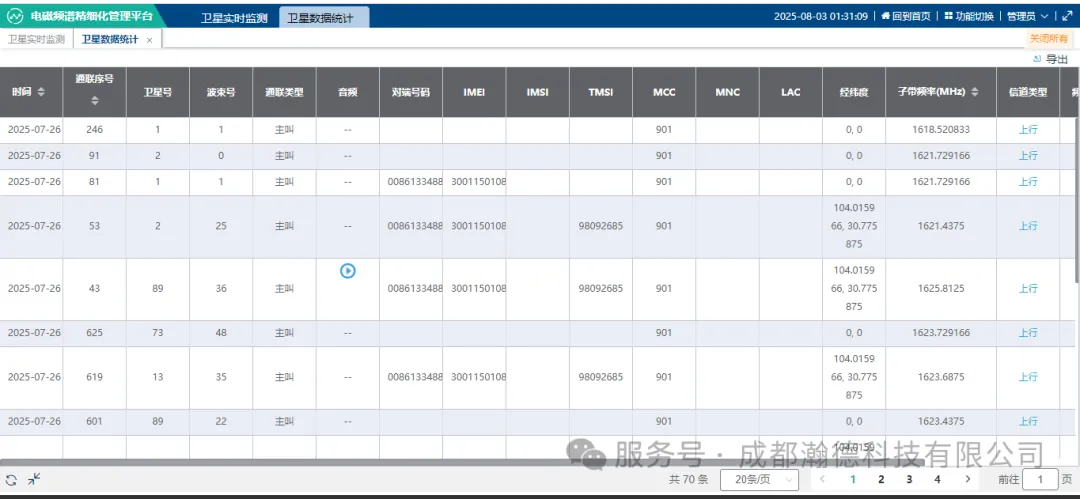Click 回到首页 link
The width and height of the screenshot is (1080, 499).
[x=911, y=16]
